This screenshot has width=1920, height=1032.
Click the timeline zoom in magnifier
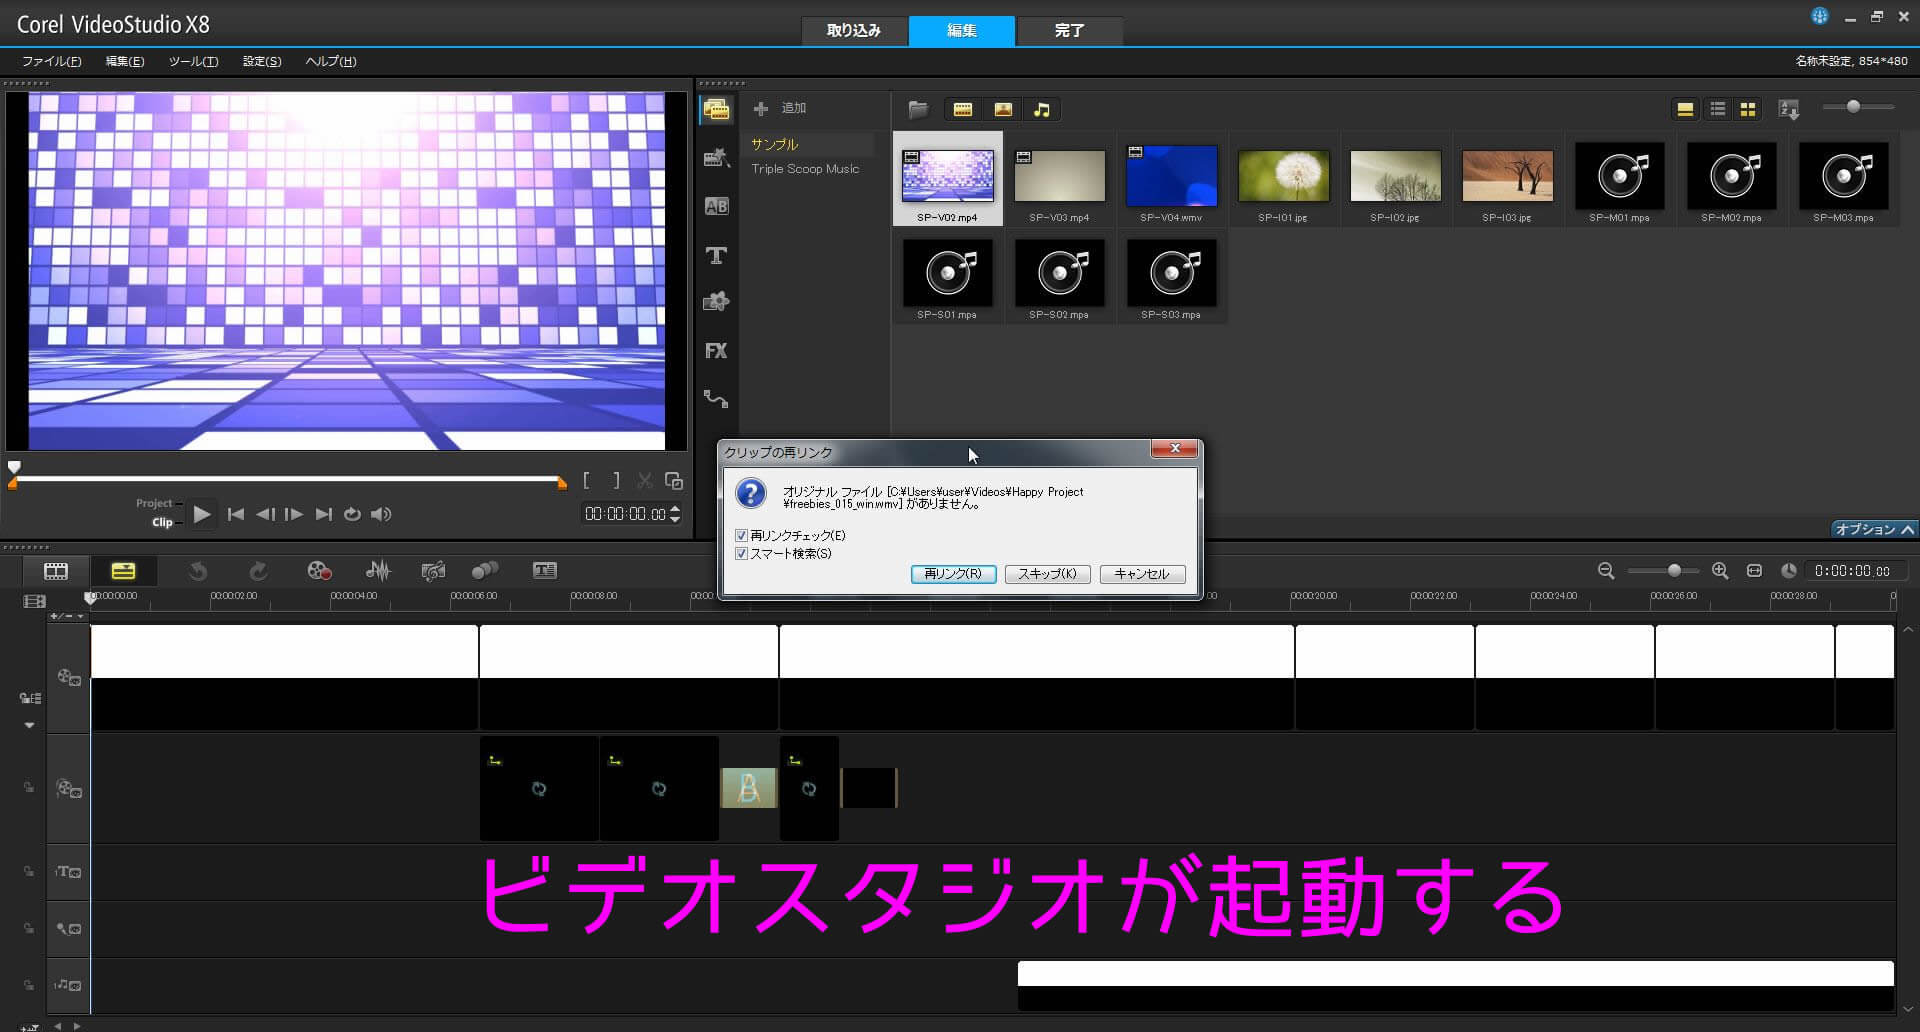coord(1720,571)
